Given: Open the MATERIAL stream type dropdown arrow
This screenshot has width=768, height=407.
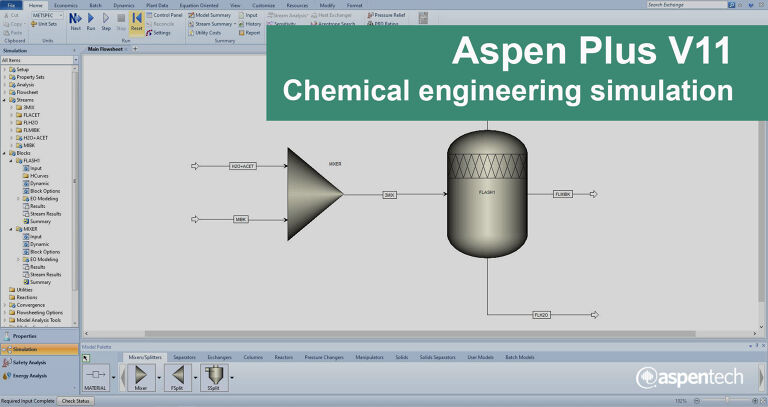Looking at the screenshot, I should (x=114, y=378).
